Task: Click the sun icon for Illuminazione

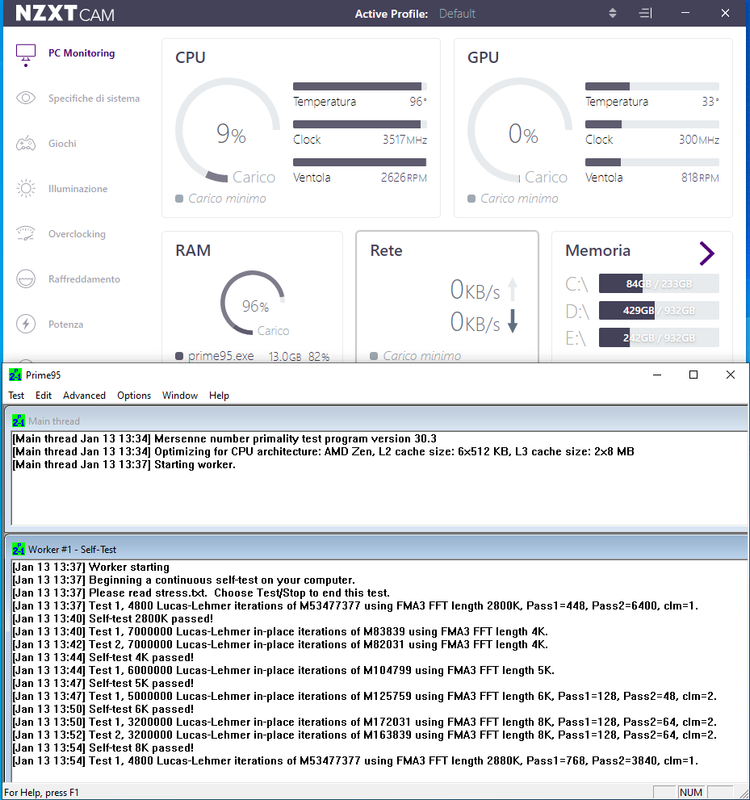Action: pyautogui.click(x=26, y=188)
